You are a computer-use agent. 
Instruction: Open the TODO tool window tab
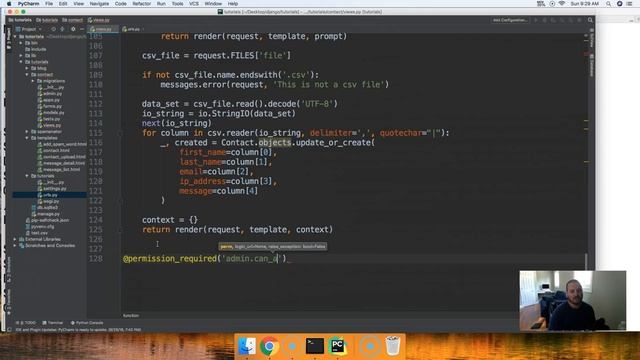(x=26, y=323)
